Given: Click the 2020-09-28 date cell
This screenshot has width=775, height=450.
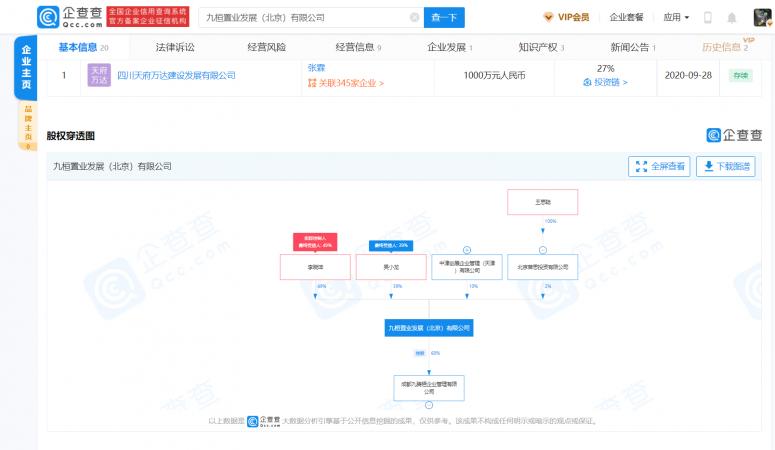Looking at the screenshot, I should (688, 76).
